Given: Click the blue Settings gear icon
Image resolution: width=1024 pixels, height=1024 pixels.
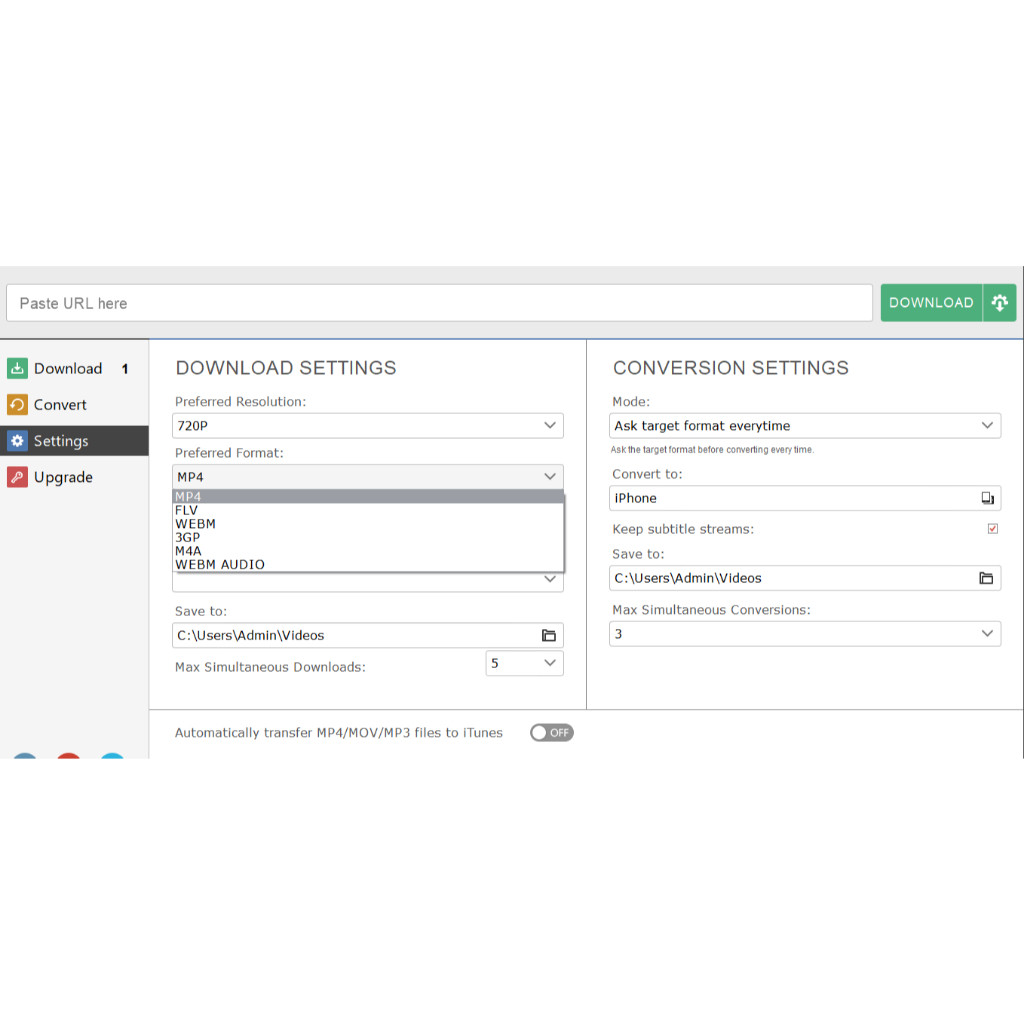Looking at the screenshot, I should tap(17, 441).
